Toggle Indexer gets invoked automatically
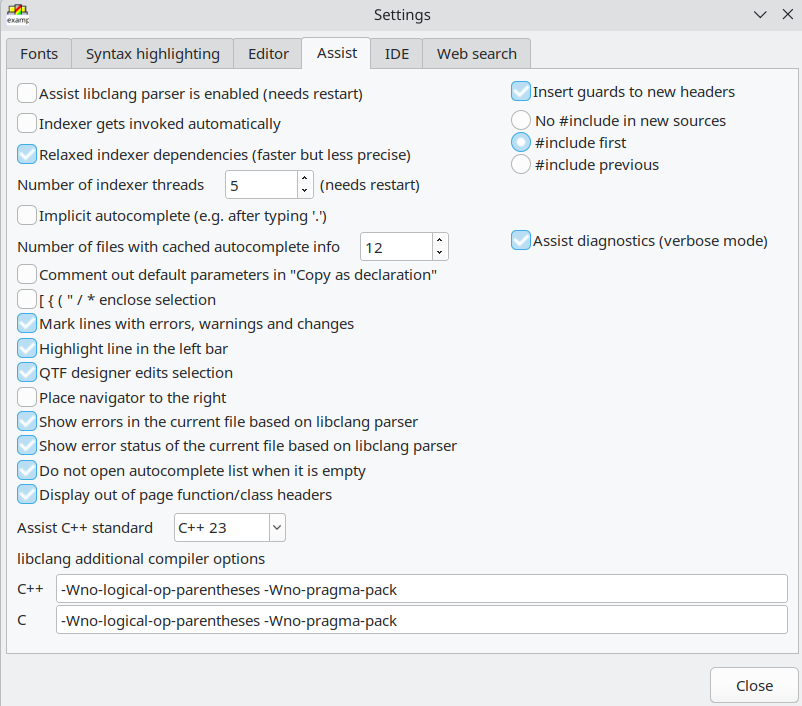802x706 pixels. coord(28,124)
